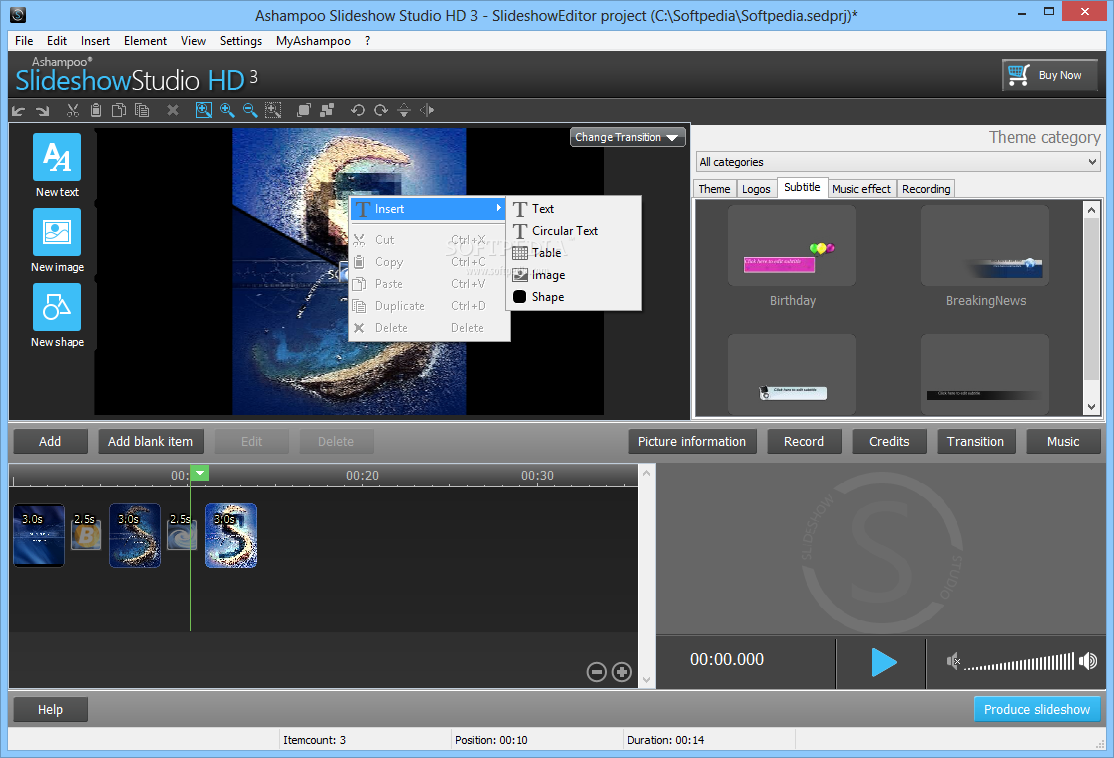This screenshot has height=758, width=1114.
Task: Open the File menu
Action: point(24,40)
